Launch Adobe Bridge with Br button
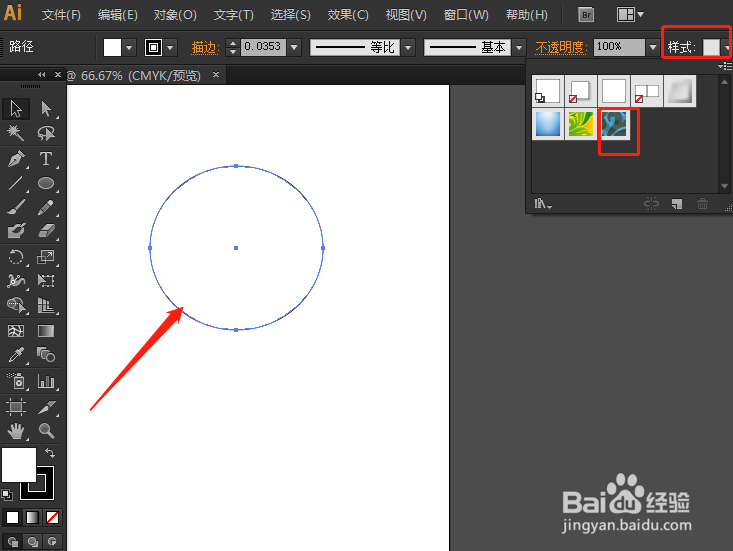The height and width of the screenshot is (551, 733). 586,15
